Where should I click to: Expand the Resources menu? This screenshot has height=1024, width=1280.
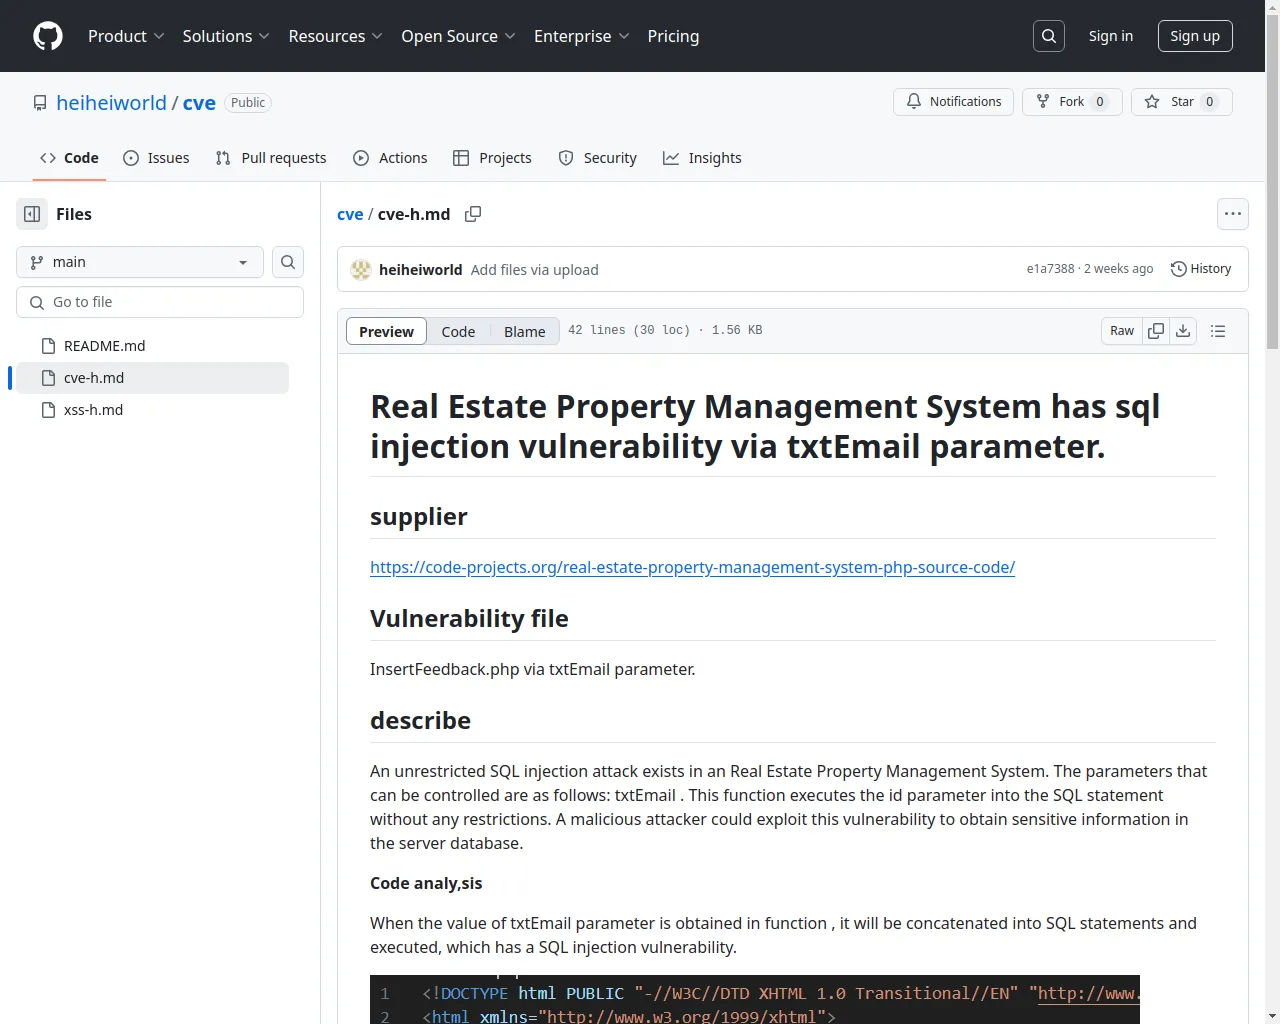click(335, 36)
